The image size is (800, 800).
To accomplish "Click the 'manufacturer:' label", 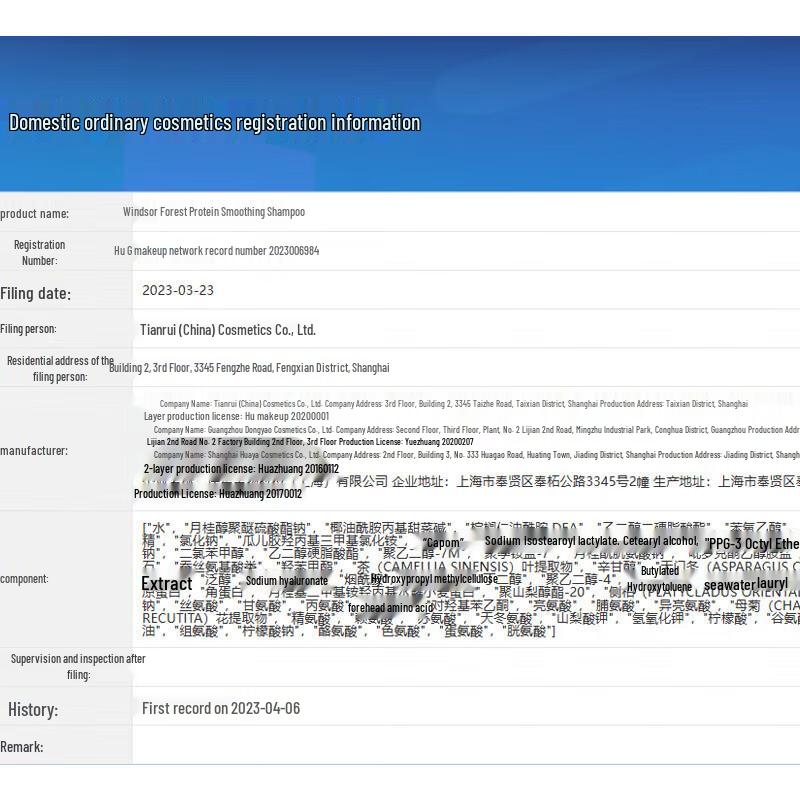I will (34, 451).
